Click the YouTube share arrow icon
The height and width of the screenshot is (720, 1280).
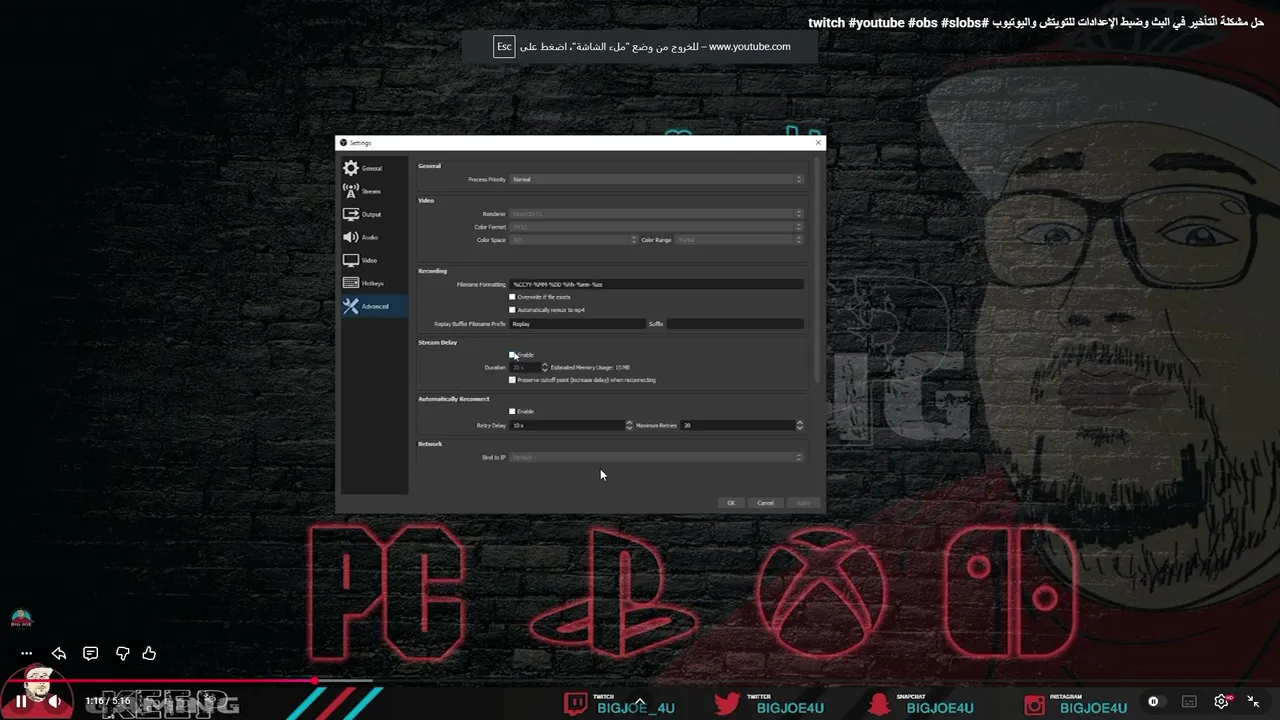point(59,653)
